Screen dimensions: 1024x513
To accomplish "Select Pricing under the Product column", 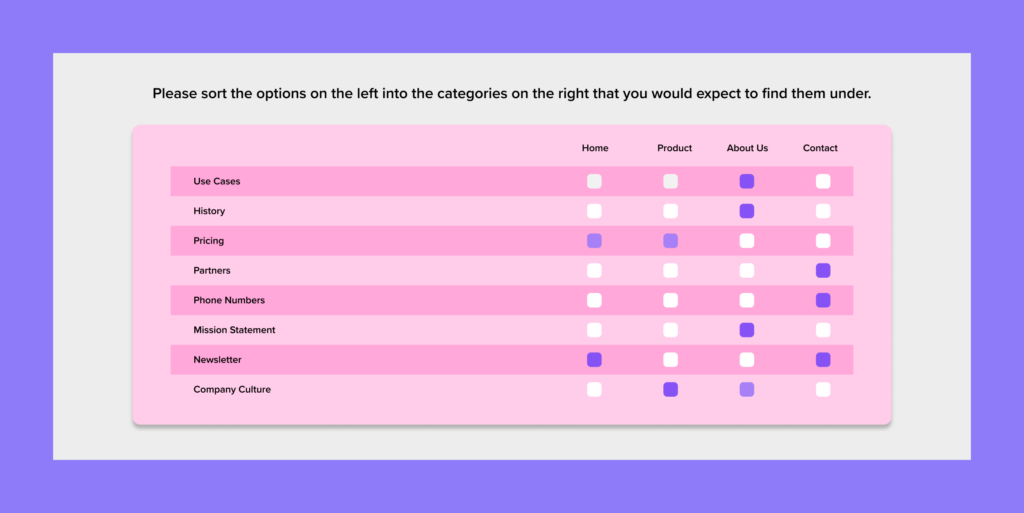I will (670, 241).
